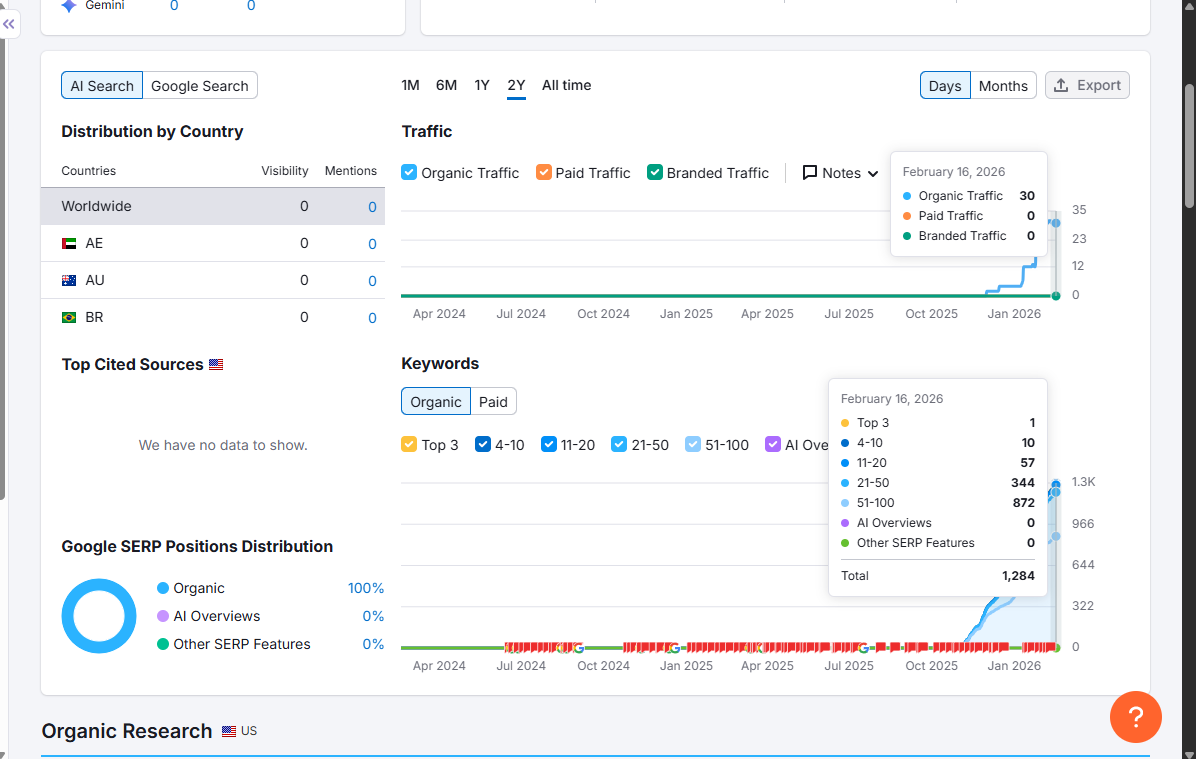This screenshot has width=1196, height=759.
Task: Switch chart granularity to Months
Action: (1003, 86)
